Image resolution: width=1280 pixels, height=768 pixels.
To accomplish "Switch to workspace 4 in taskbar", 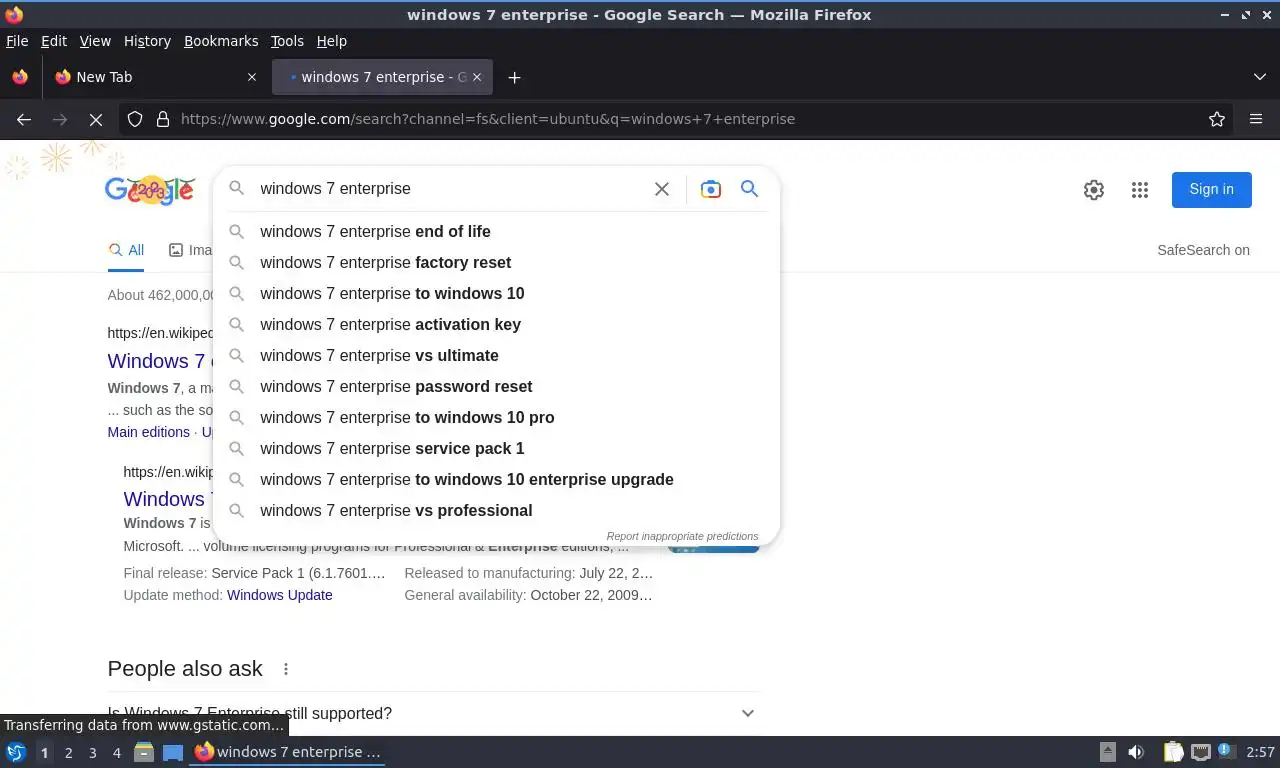I will click(117, 753).
